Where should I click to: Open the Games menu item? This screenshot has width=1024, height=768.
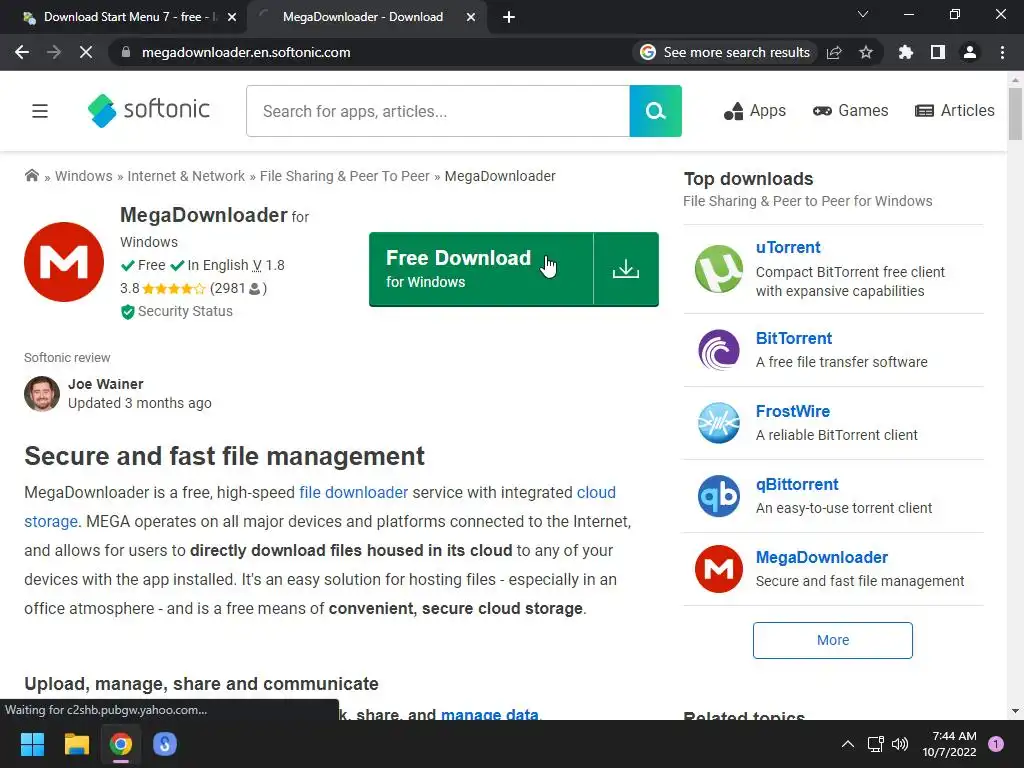click(x=850, y=111)
